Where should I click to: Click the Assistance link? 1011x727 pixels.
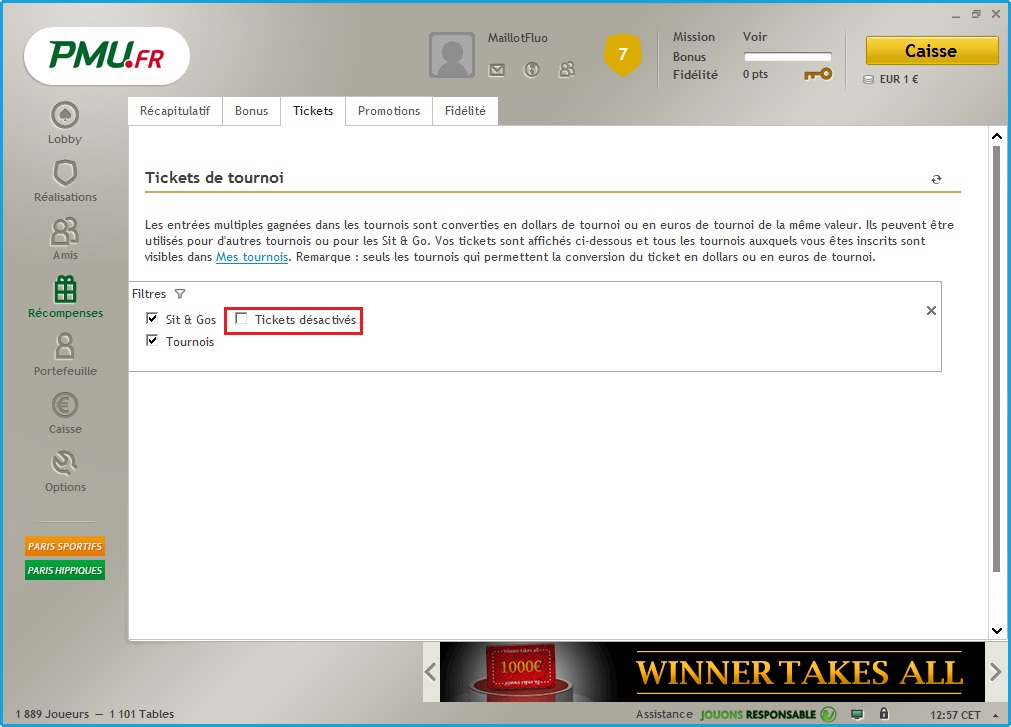(x=664, y=714)
